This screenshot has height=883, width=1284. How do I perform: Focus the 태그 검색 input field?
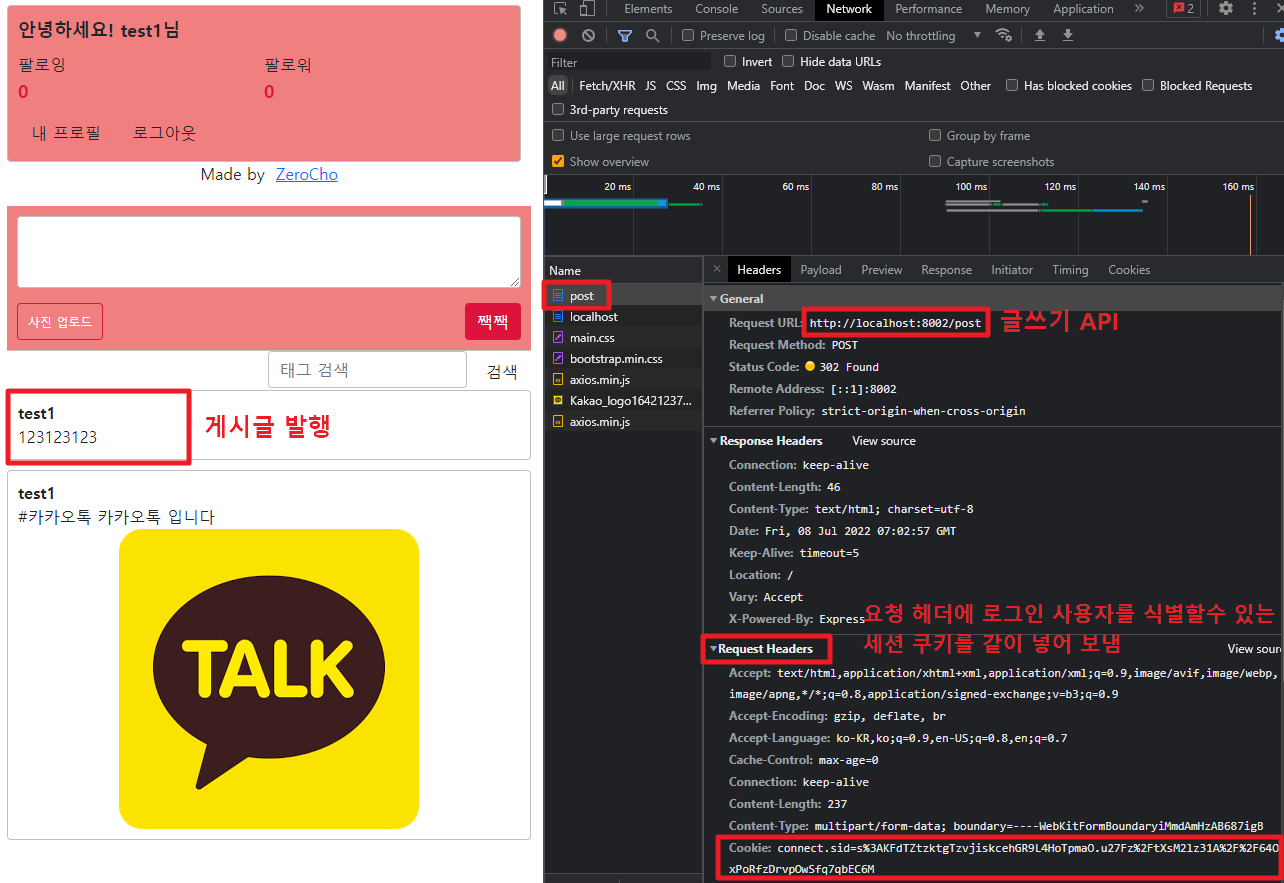pyautogui.click(x=367, y=369)
